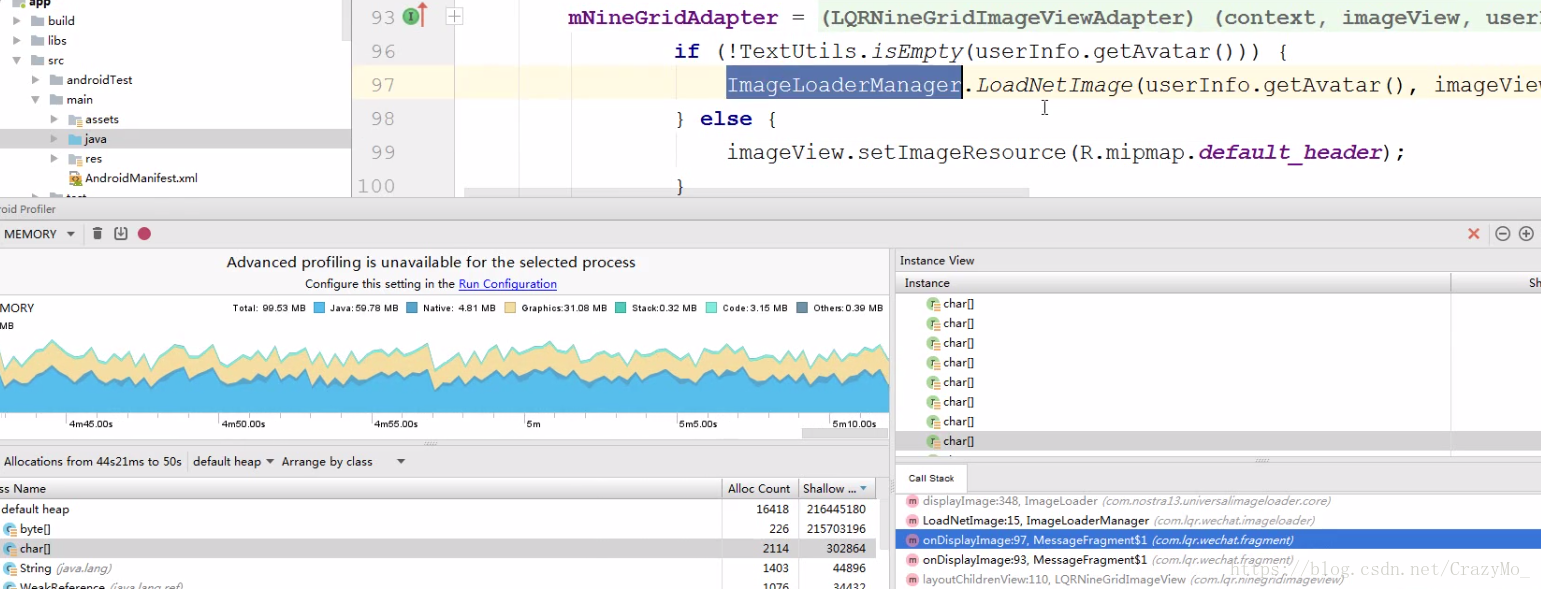Screen dimensions: 1541x589
Task: Select the byte[] class row
Action: (35, 529)
